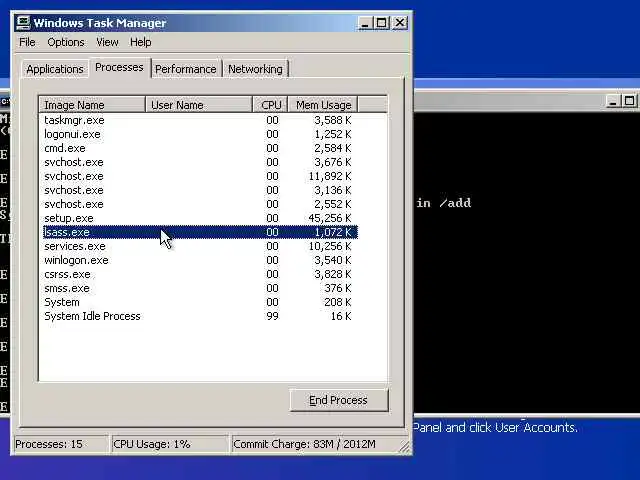Click the User Accounts text in setup
This screenshot has width=640, height=480.
tap(536, 427)
